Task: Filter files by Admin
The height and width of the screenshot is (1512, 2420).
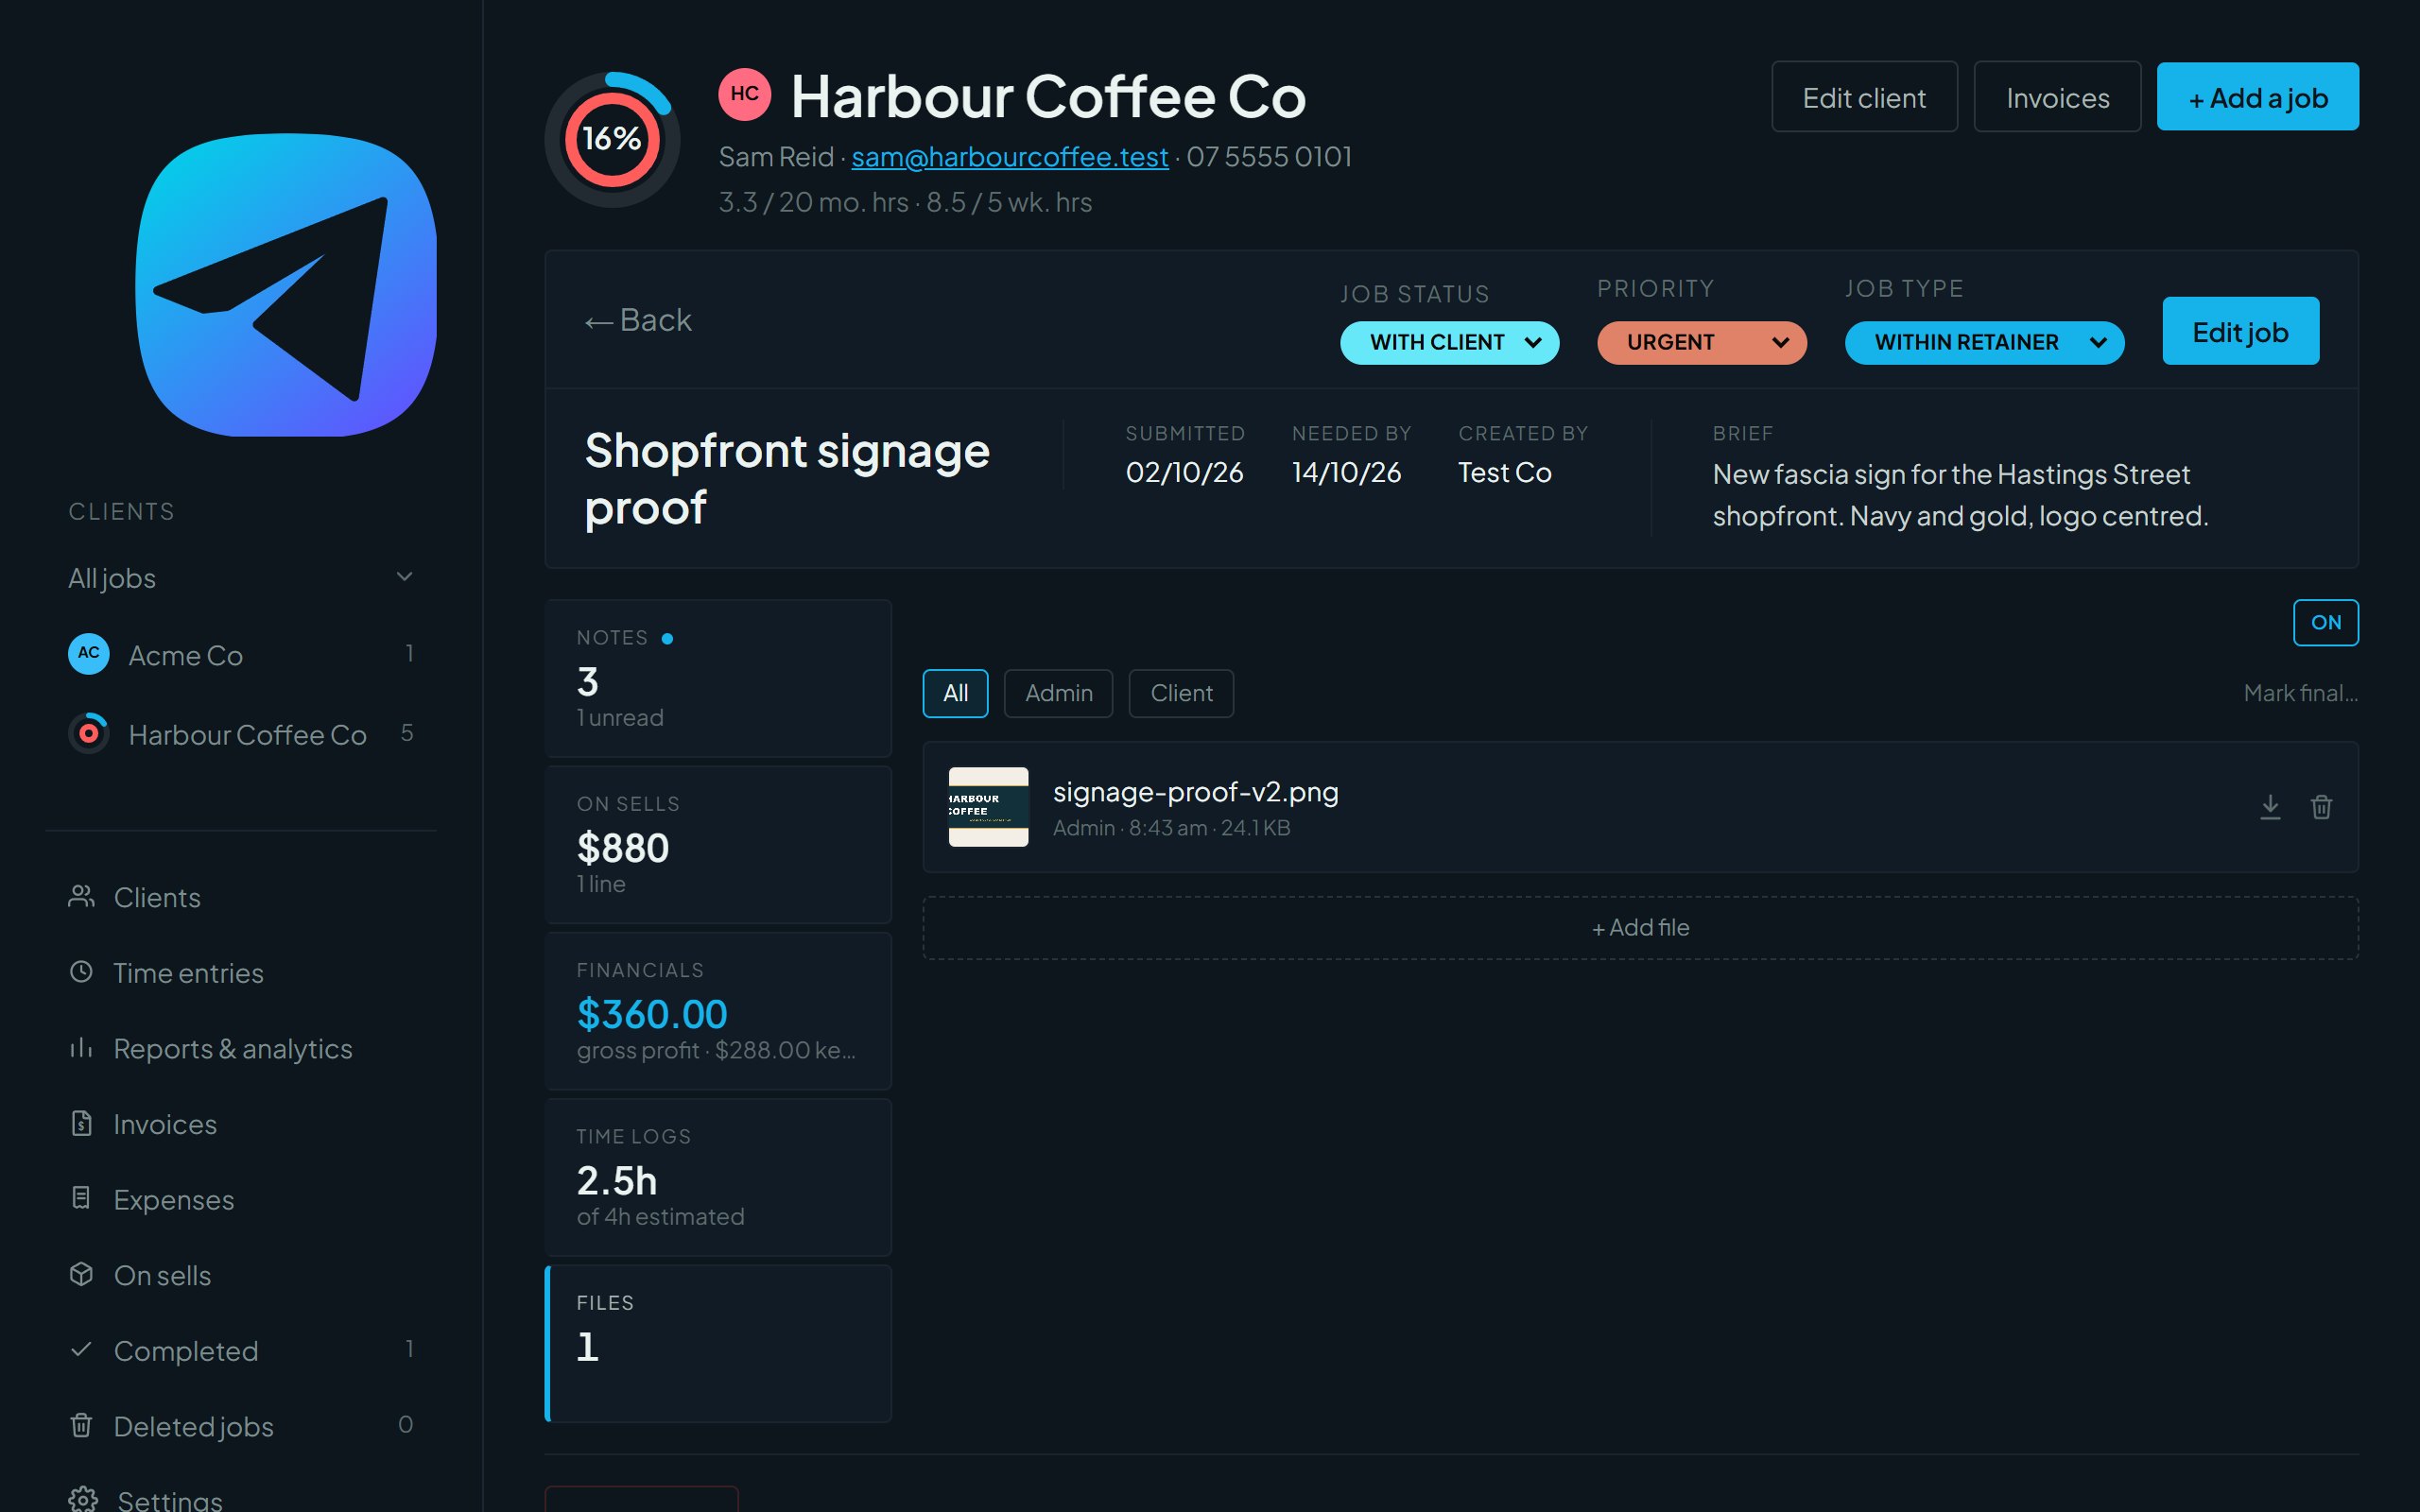Action: coord(1058,693)
